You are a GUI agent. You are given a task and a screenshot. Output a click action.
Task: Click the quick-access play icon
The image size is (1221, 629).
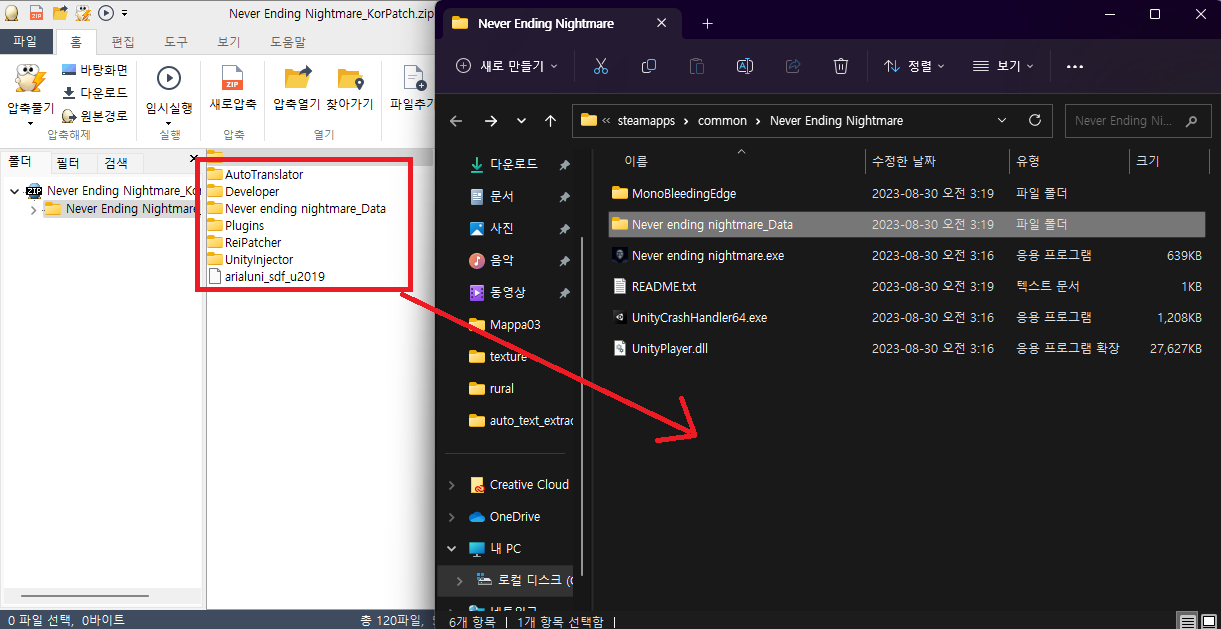[x=106, y=13]
